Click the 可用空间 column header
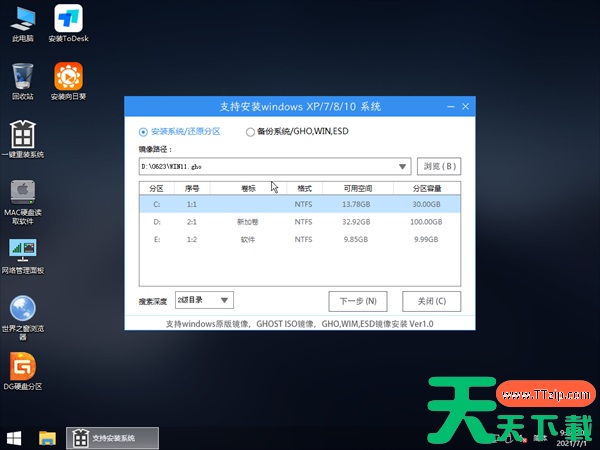Viewport: 600px width, 450px height. click(357, 188)
